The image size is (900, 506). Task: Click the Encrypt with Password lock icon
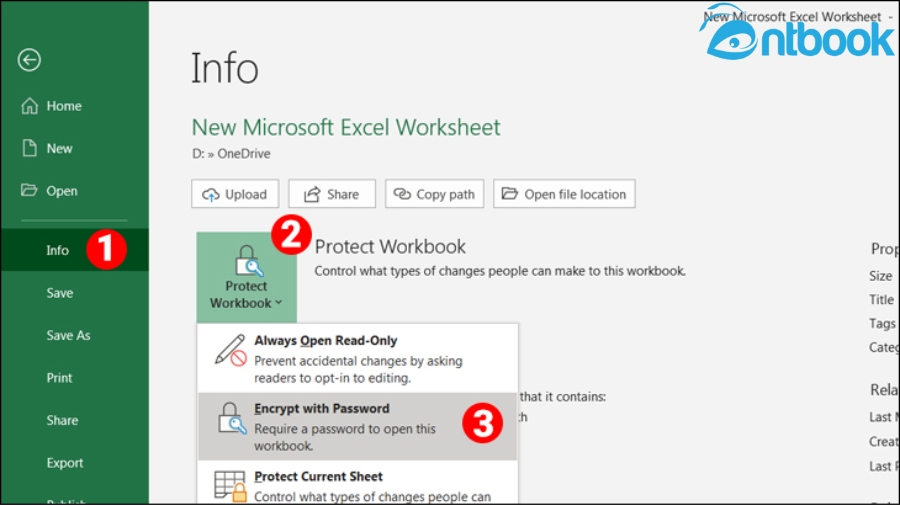pyautogui.click(x=231, y=418)
